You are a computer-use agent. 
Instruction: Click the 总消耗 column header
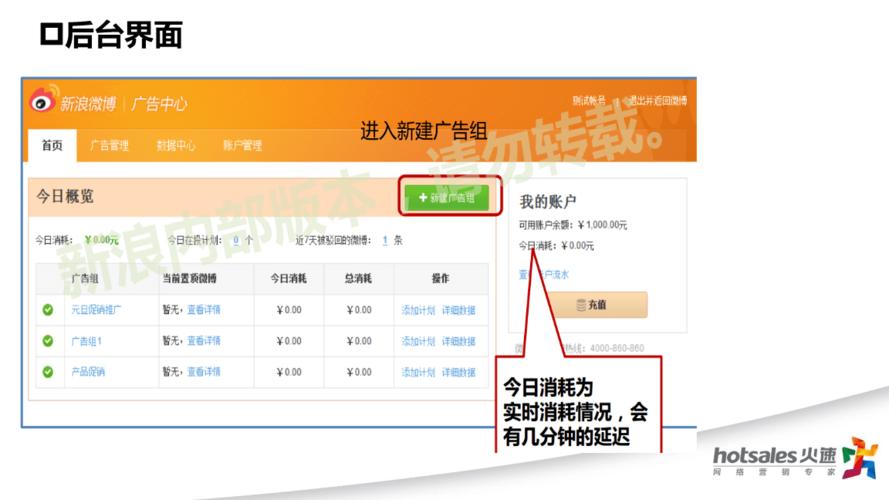pyautogui.click(x=358, y=278)
